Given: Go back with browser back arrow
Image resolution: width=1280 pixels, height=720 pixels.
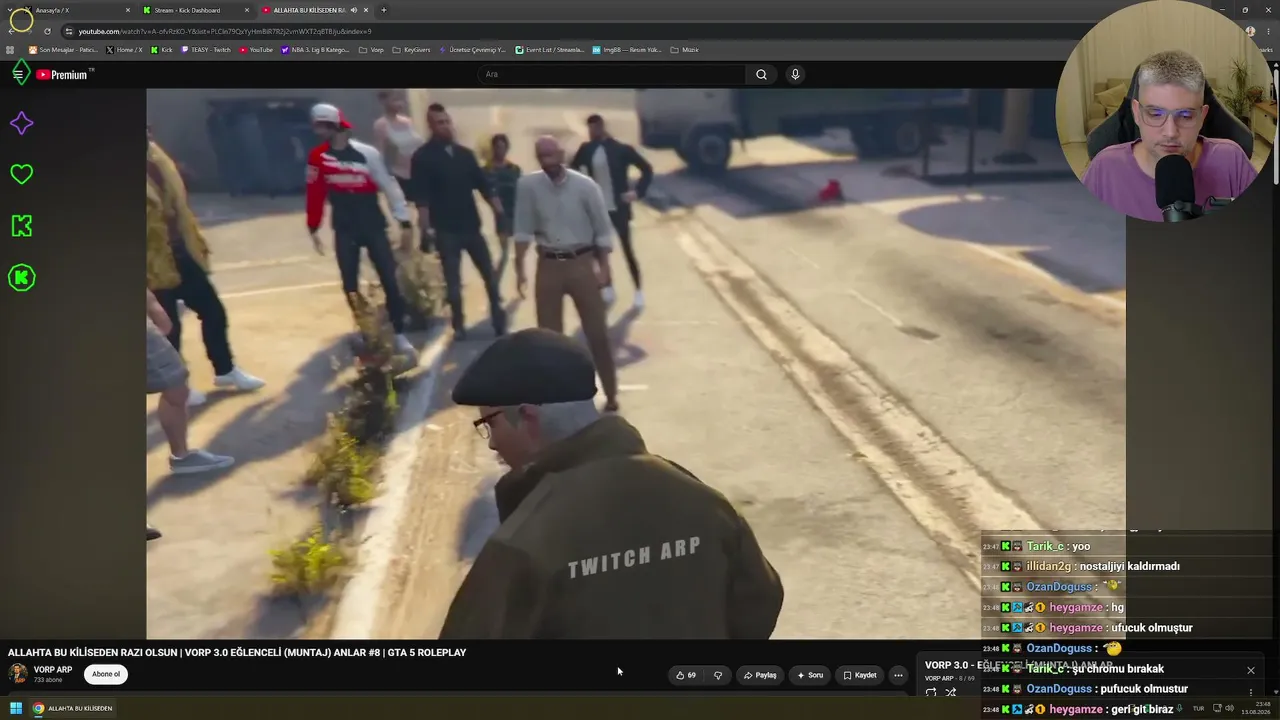Looking at the screenshot, I should point(11,31).
